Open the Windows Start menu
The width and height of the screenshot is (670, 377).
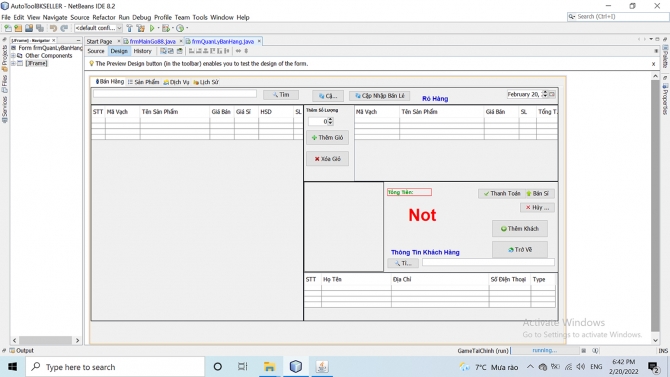(12, 367)
